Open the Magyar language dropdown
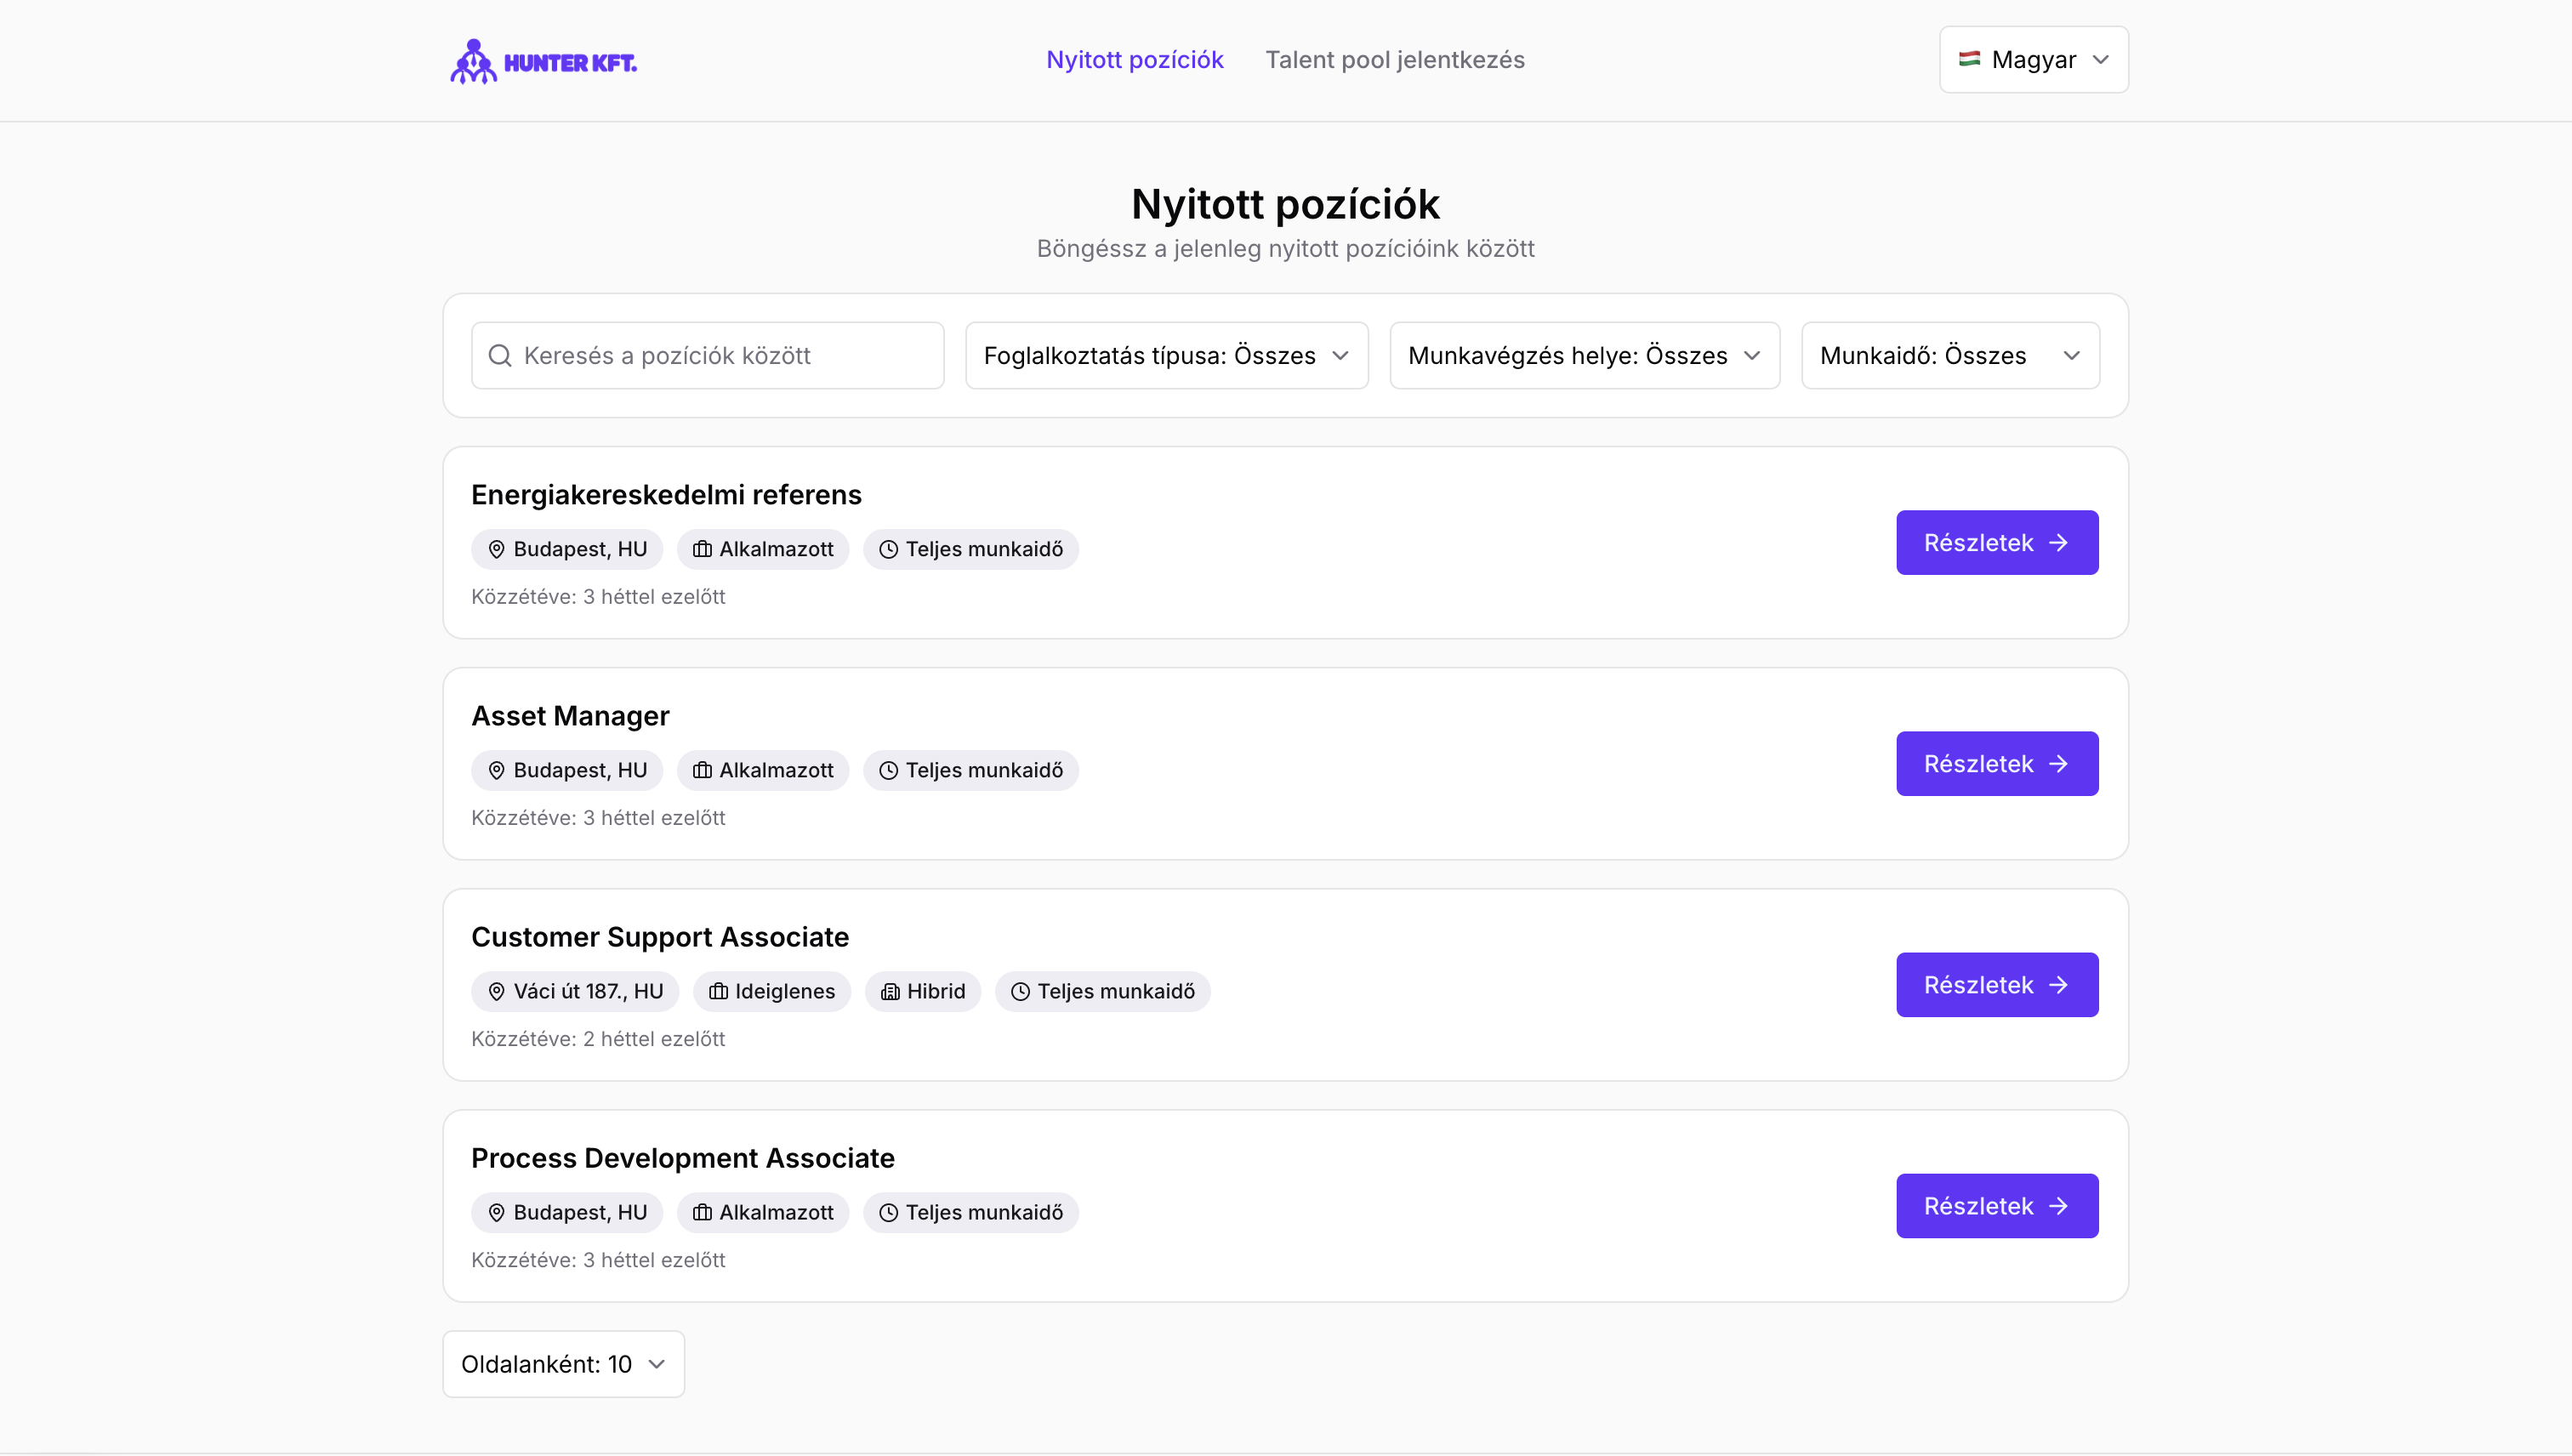Screen dimensions: 2572x1456 tap(2034, 60)
